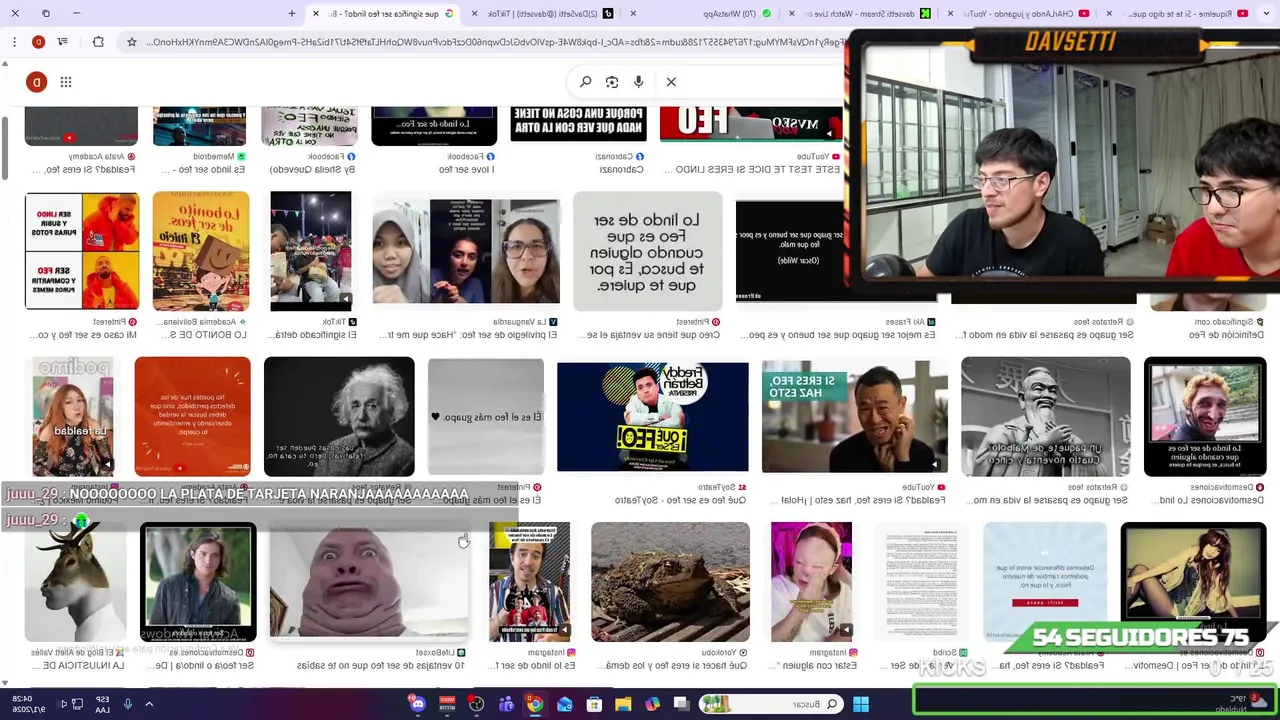Open Microsoft Store from the taskbar

tap(594, 704)
